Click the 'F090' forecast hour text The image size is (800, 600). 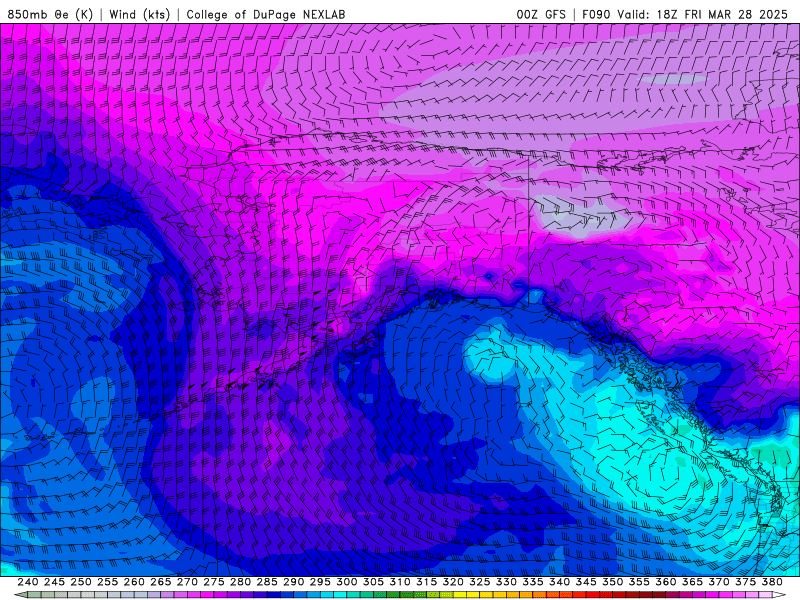click(x=596, y=14)
